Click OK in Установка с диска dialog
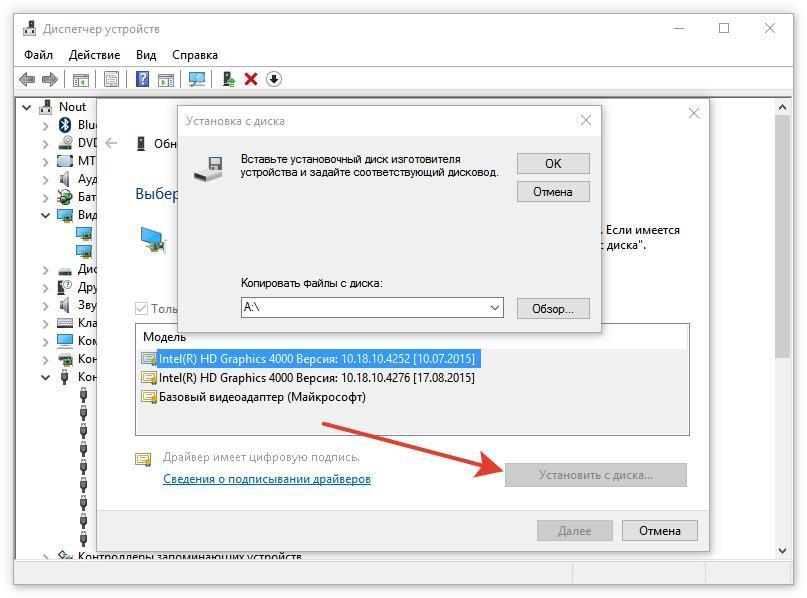This screenshot has width=807, height=598. coord(553,164)
